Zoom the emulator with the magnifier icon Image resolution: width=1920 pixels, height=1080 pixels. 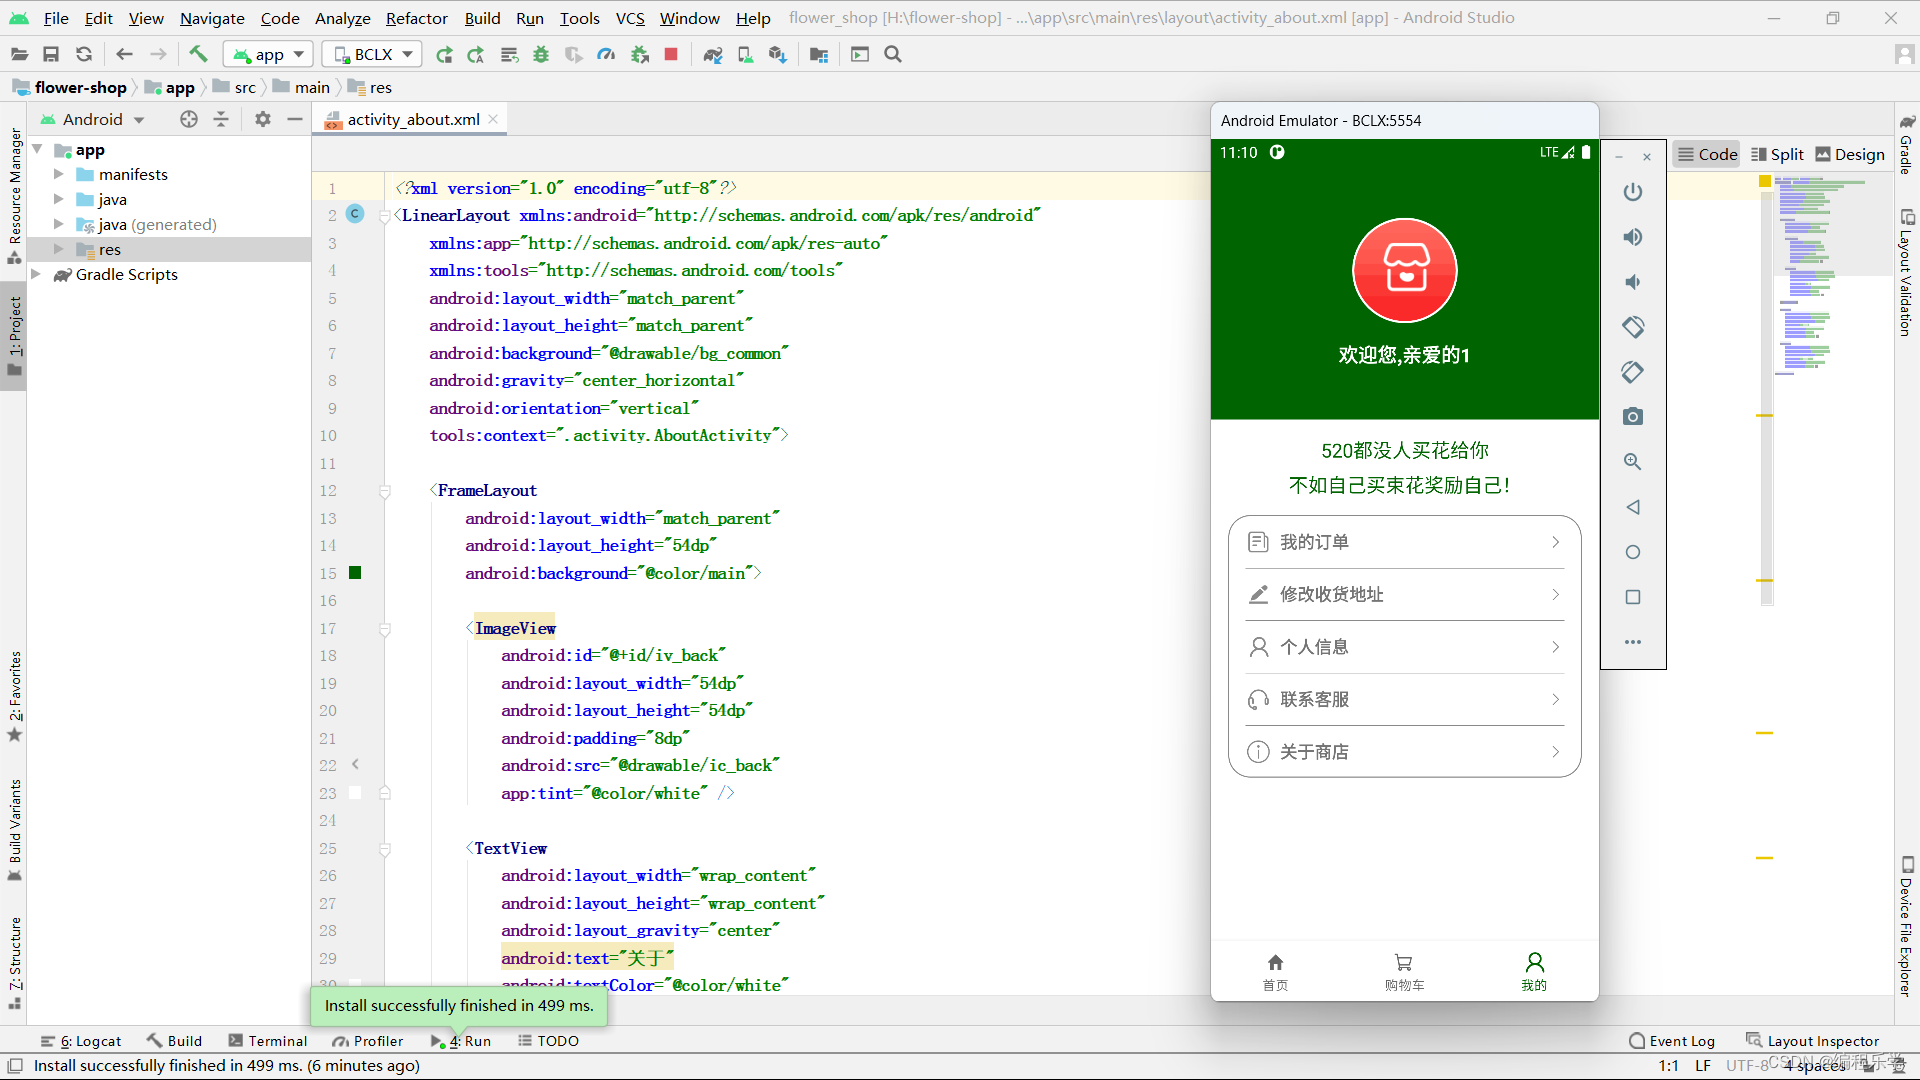pyautogui.click(x=1633, y=462)
